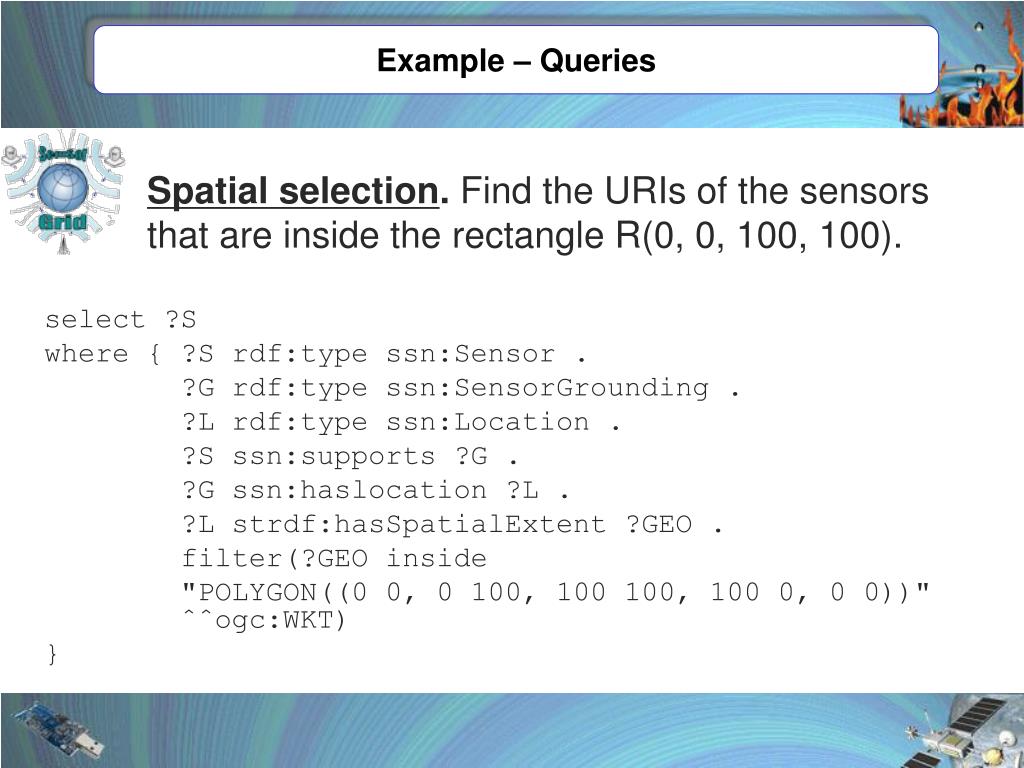Click the ssn:SensorGrounding term
The image size is (1024, 768).
click(x=547, y=388)
